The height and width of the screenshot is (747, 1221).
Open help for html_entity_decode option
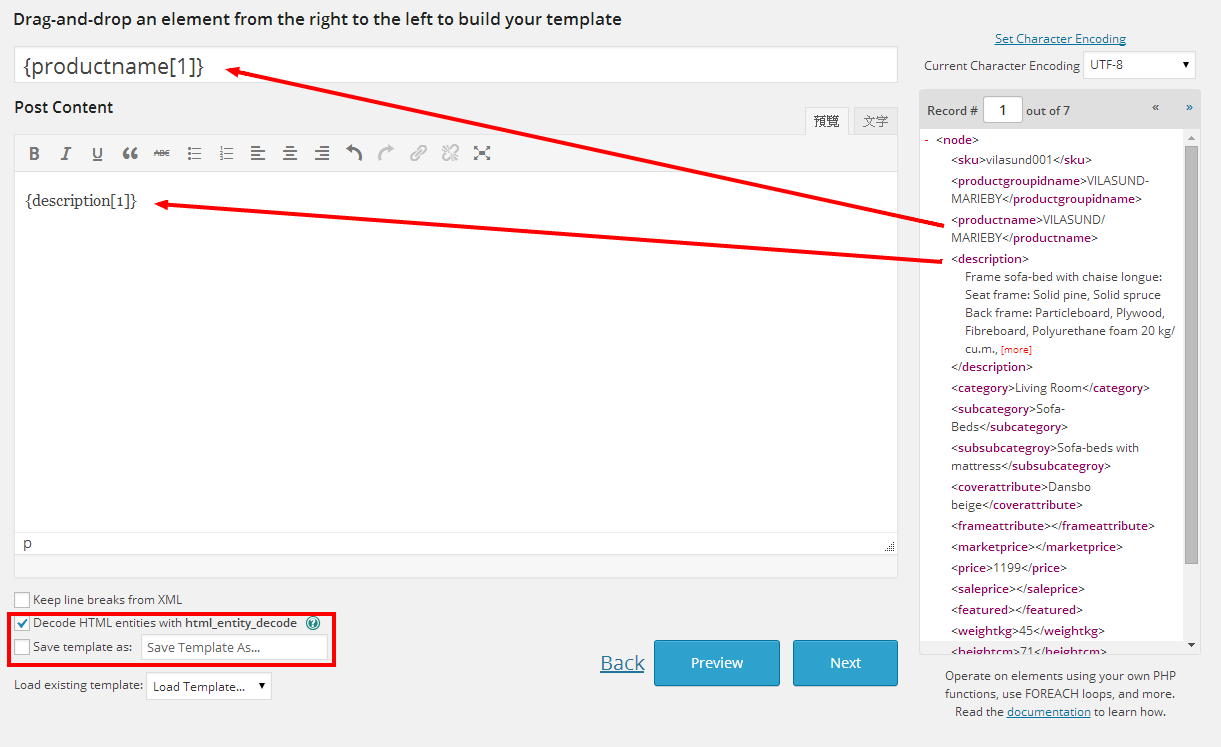[x=313, y=623]
